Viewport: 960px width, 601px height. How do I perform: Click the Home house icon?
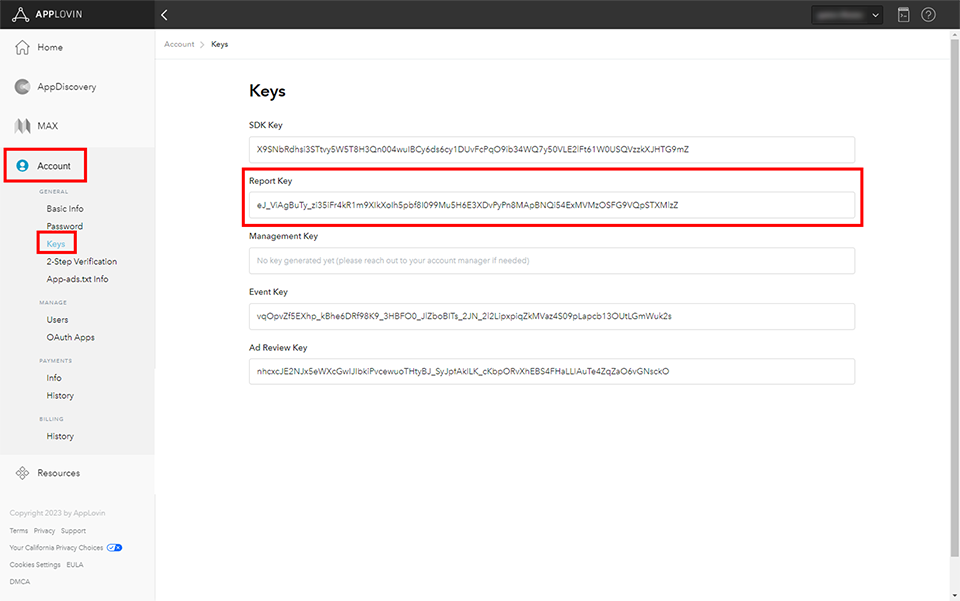point(22,47)
